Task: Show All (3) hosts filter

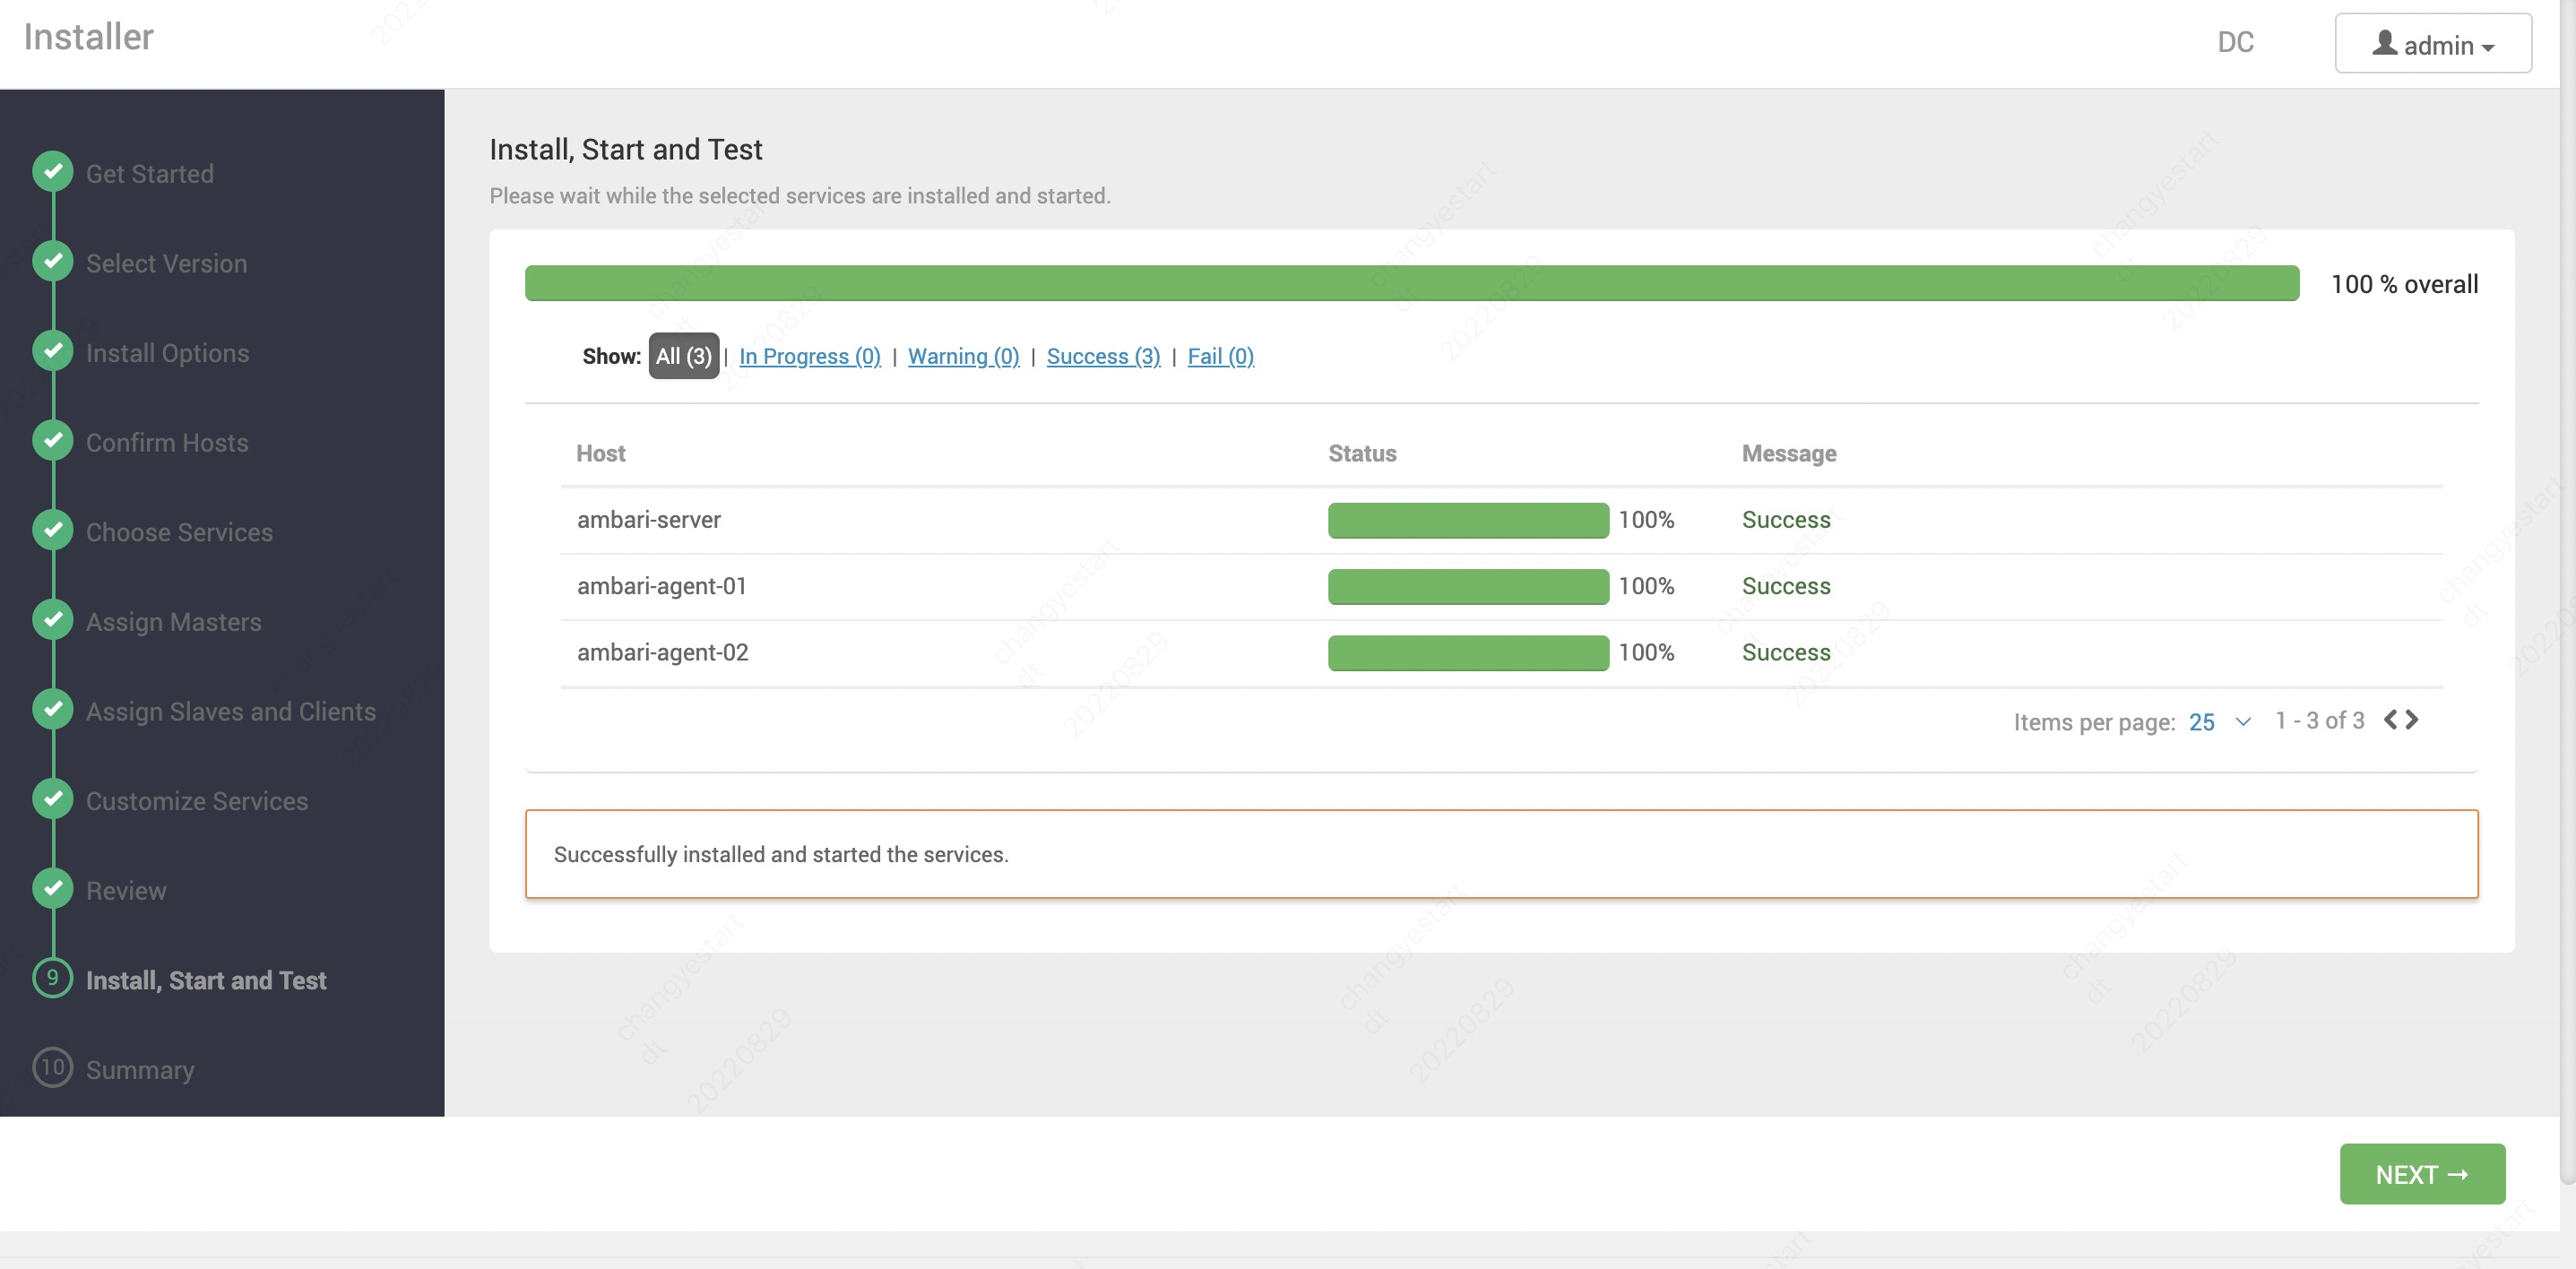Action: pos(683,356)
